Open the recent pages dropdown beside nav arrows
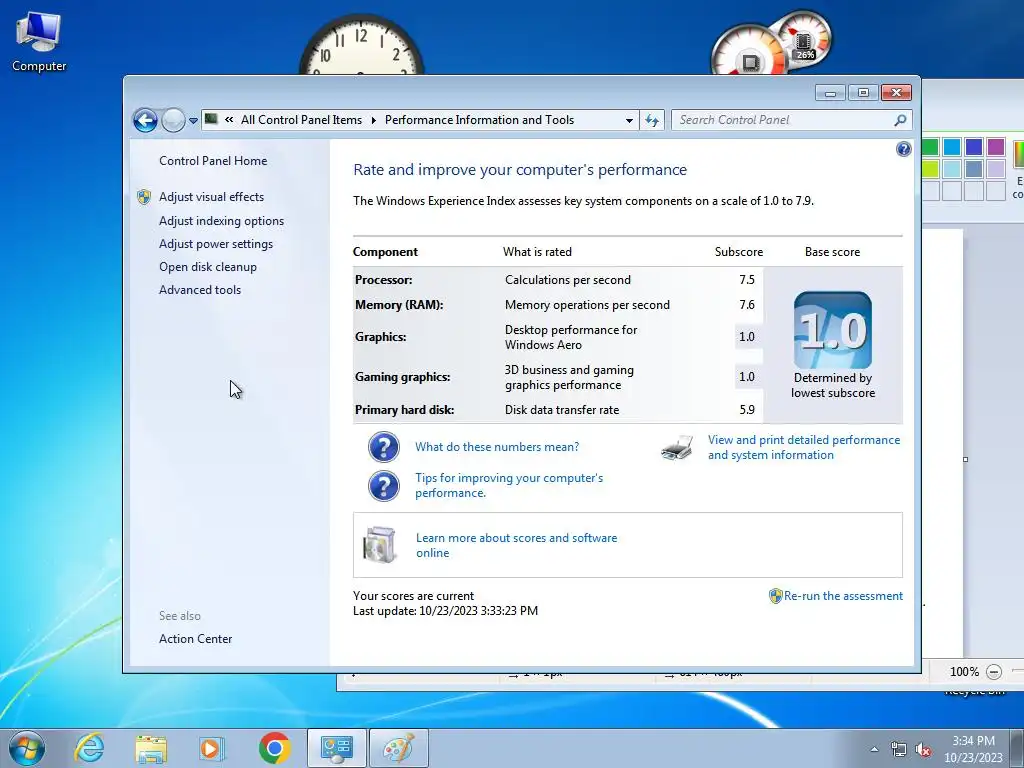The image size is (1024, 768). 193,121
